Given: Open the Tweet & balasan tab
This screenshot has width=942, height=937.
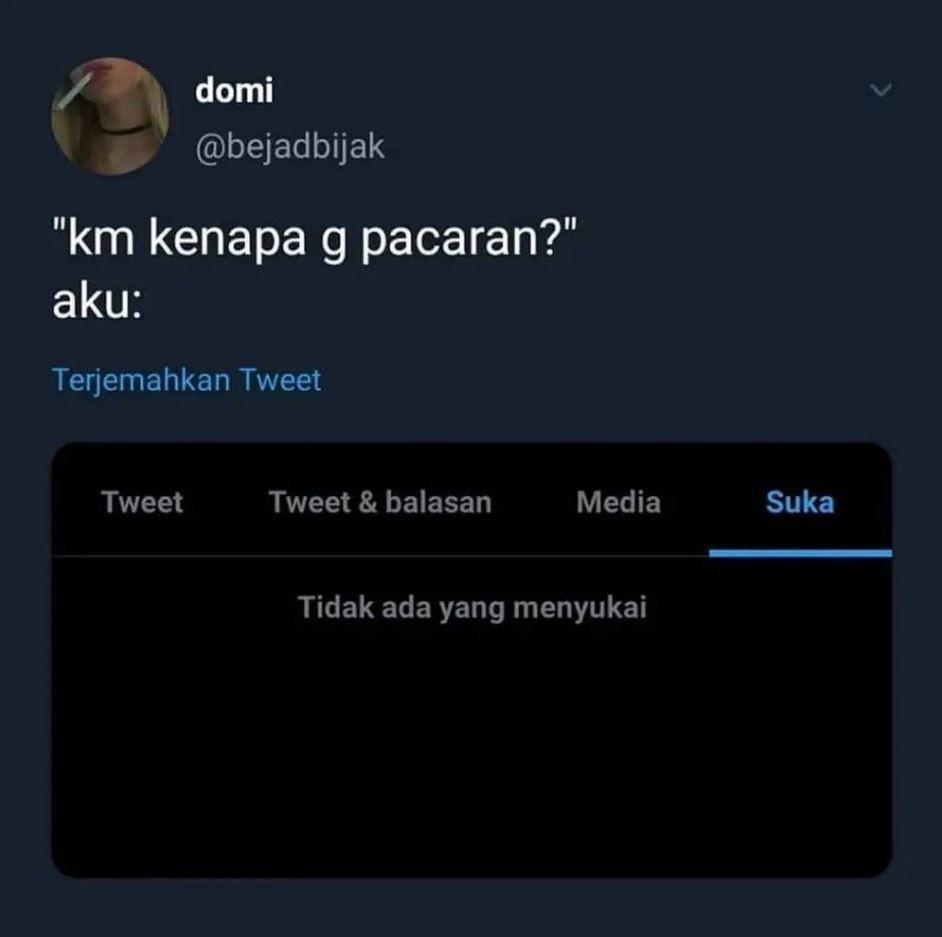Looking at the screenshot, I should [380, 502].
